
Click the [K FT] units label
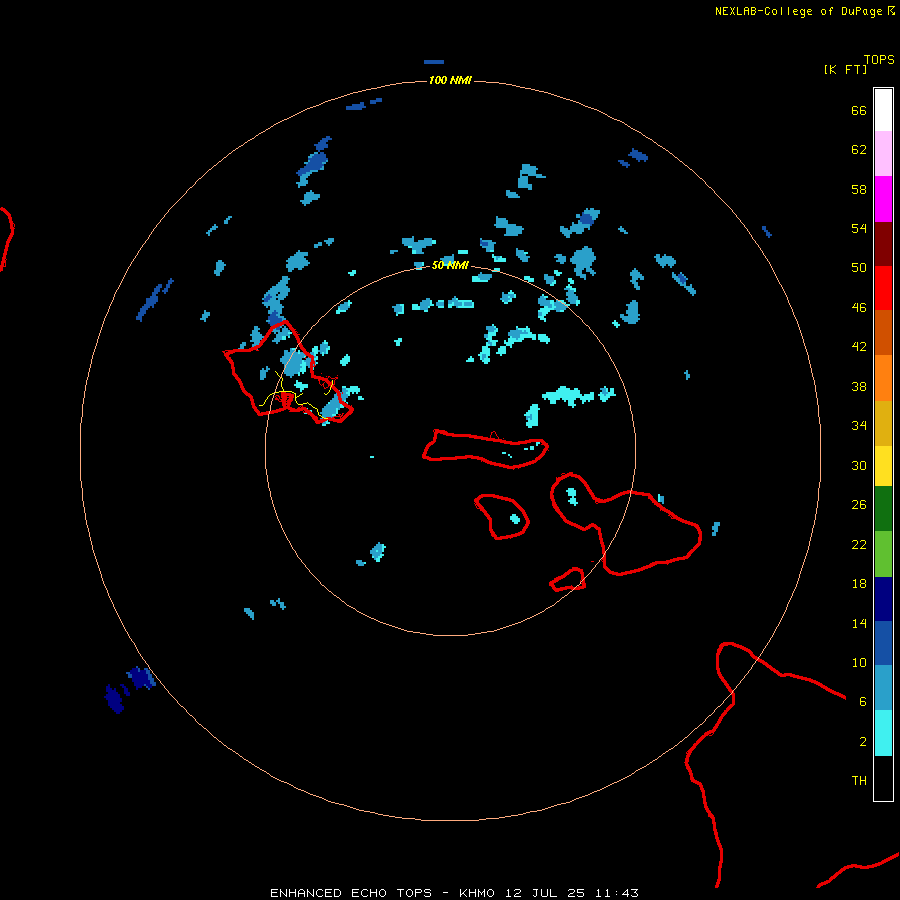(845, 69)
